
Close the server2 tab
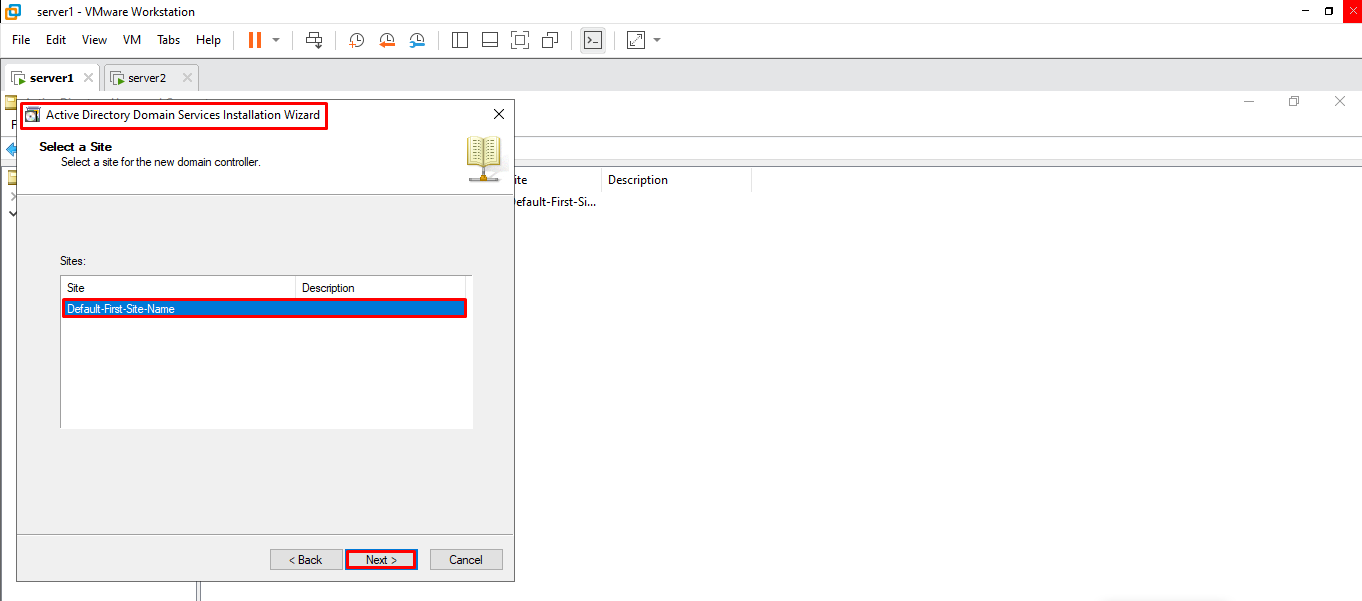tap(185, 78)
